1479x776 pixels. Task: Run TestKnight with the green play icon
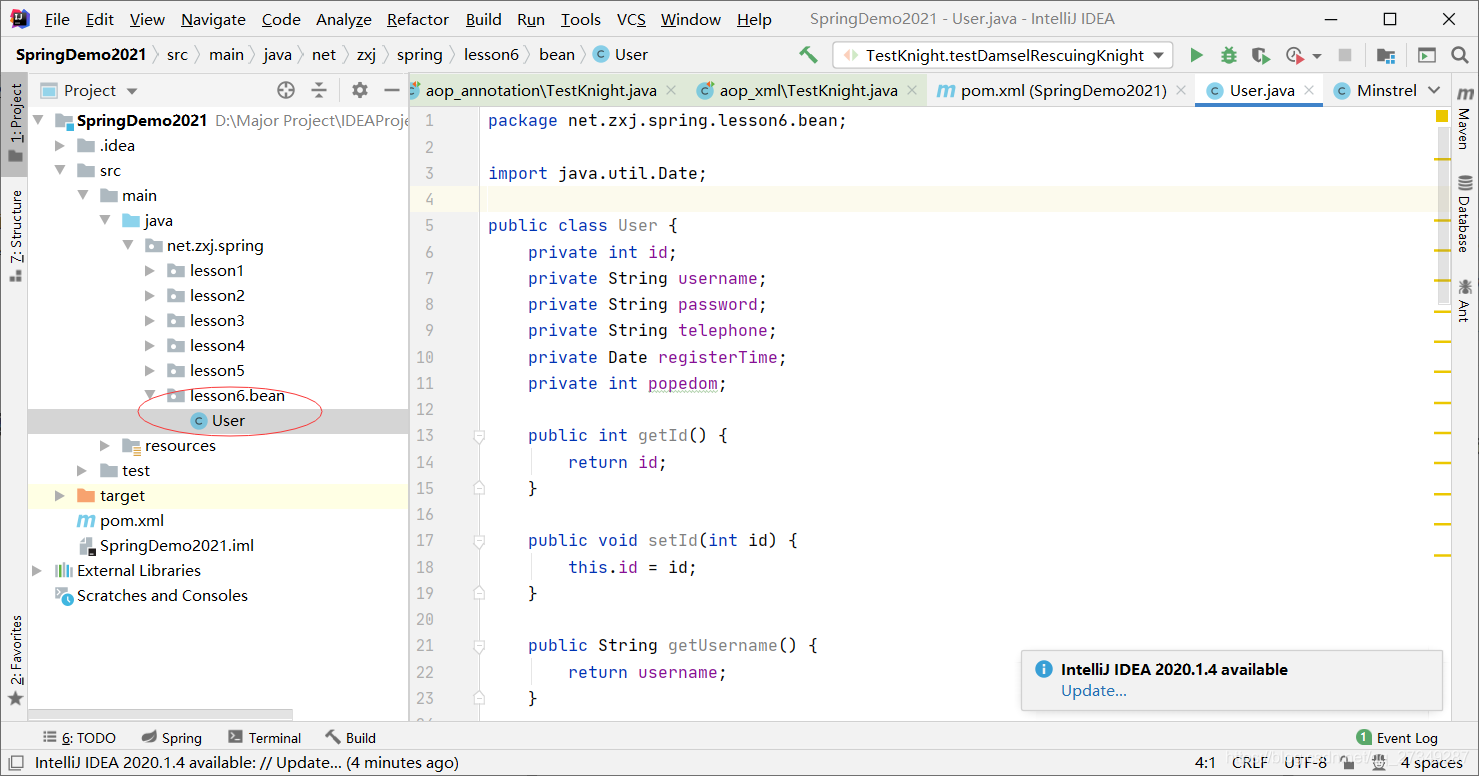pyautogui.click(x=1196, y=55)
